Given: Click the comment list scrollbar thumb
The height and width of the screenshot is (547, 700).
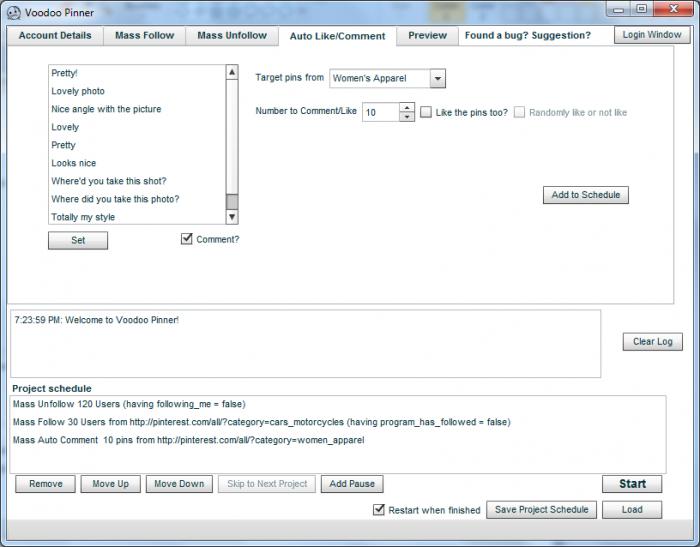Looking at the screenshot, I should point(232,202).
